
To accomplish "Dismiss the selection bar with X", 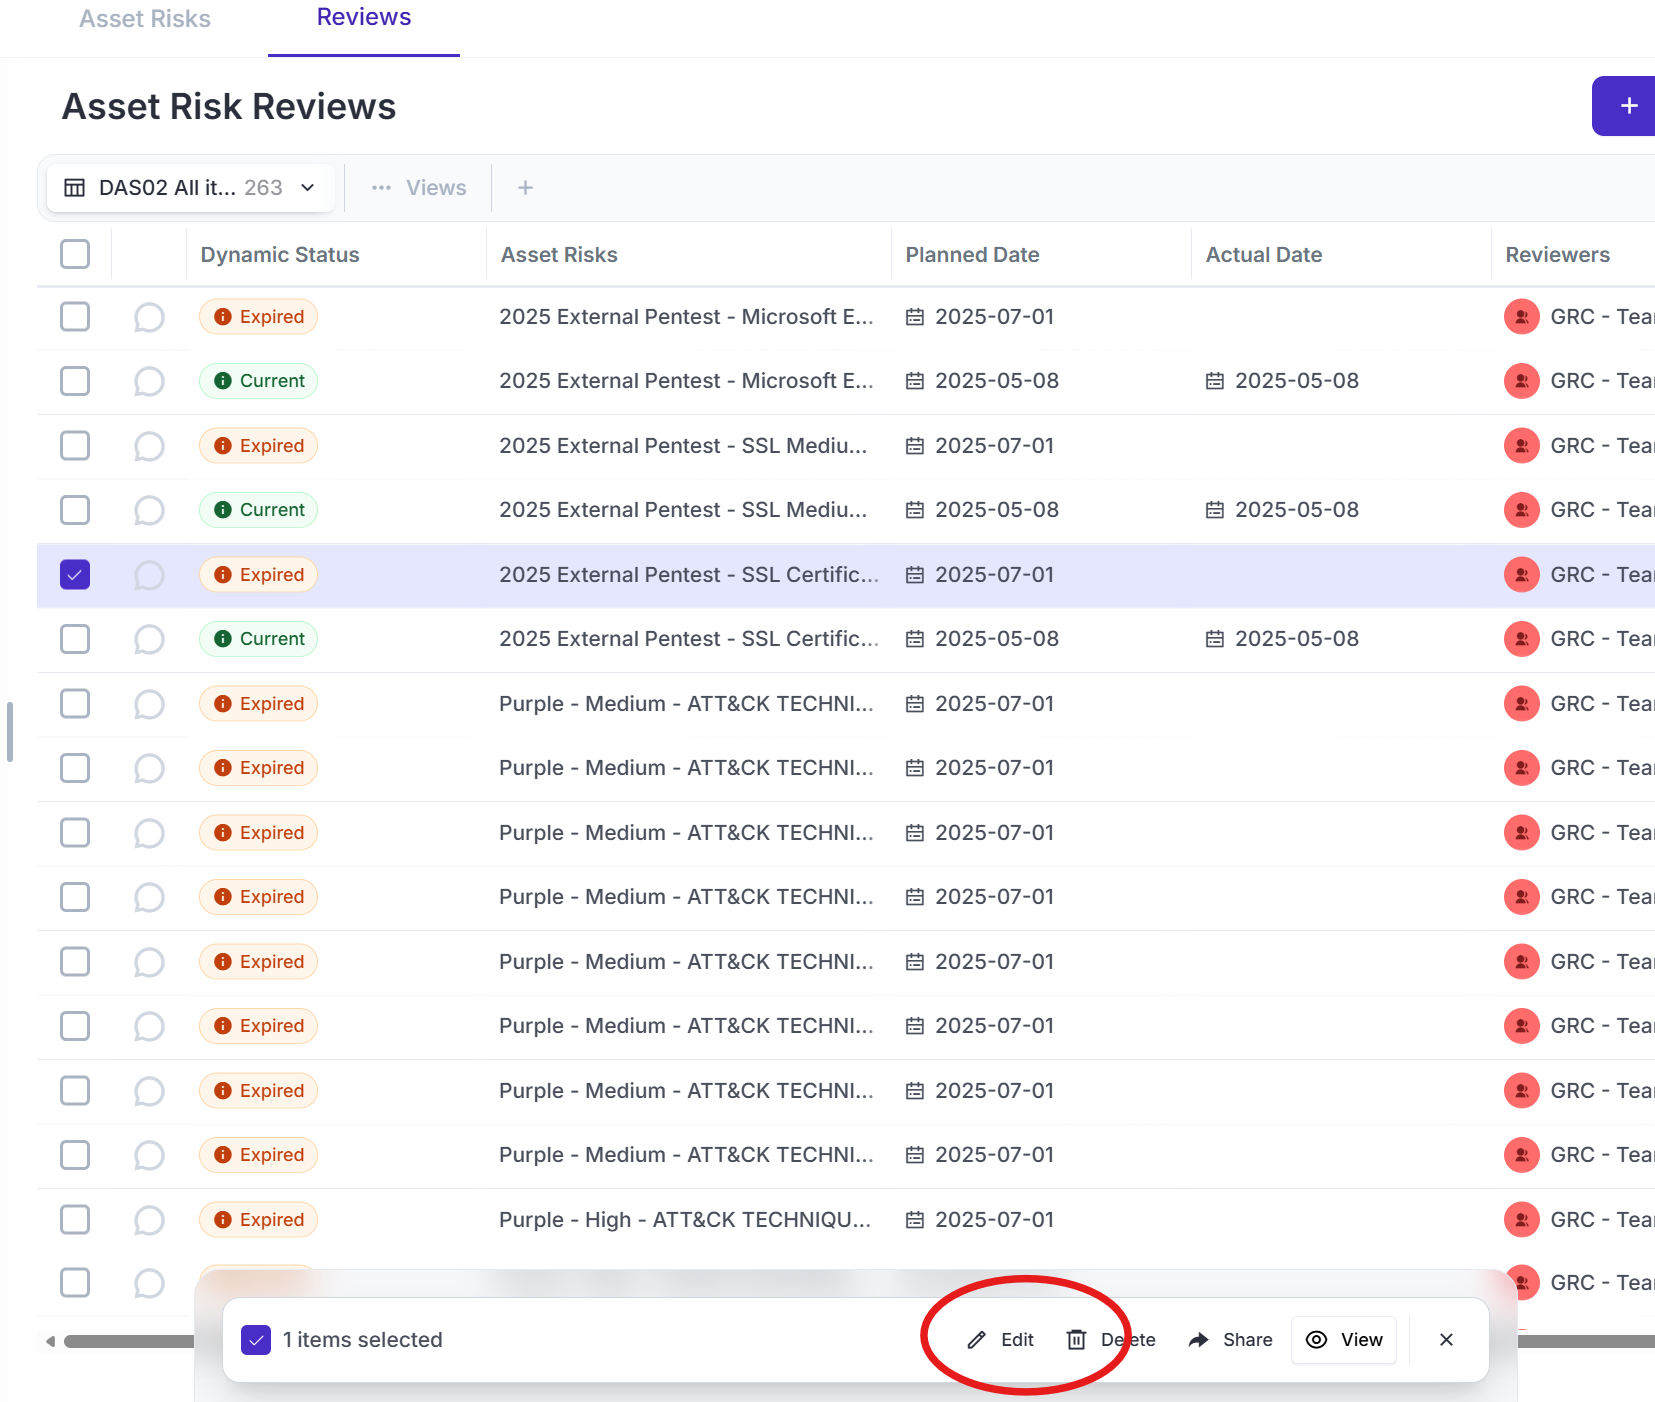I will 1446,1340.
